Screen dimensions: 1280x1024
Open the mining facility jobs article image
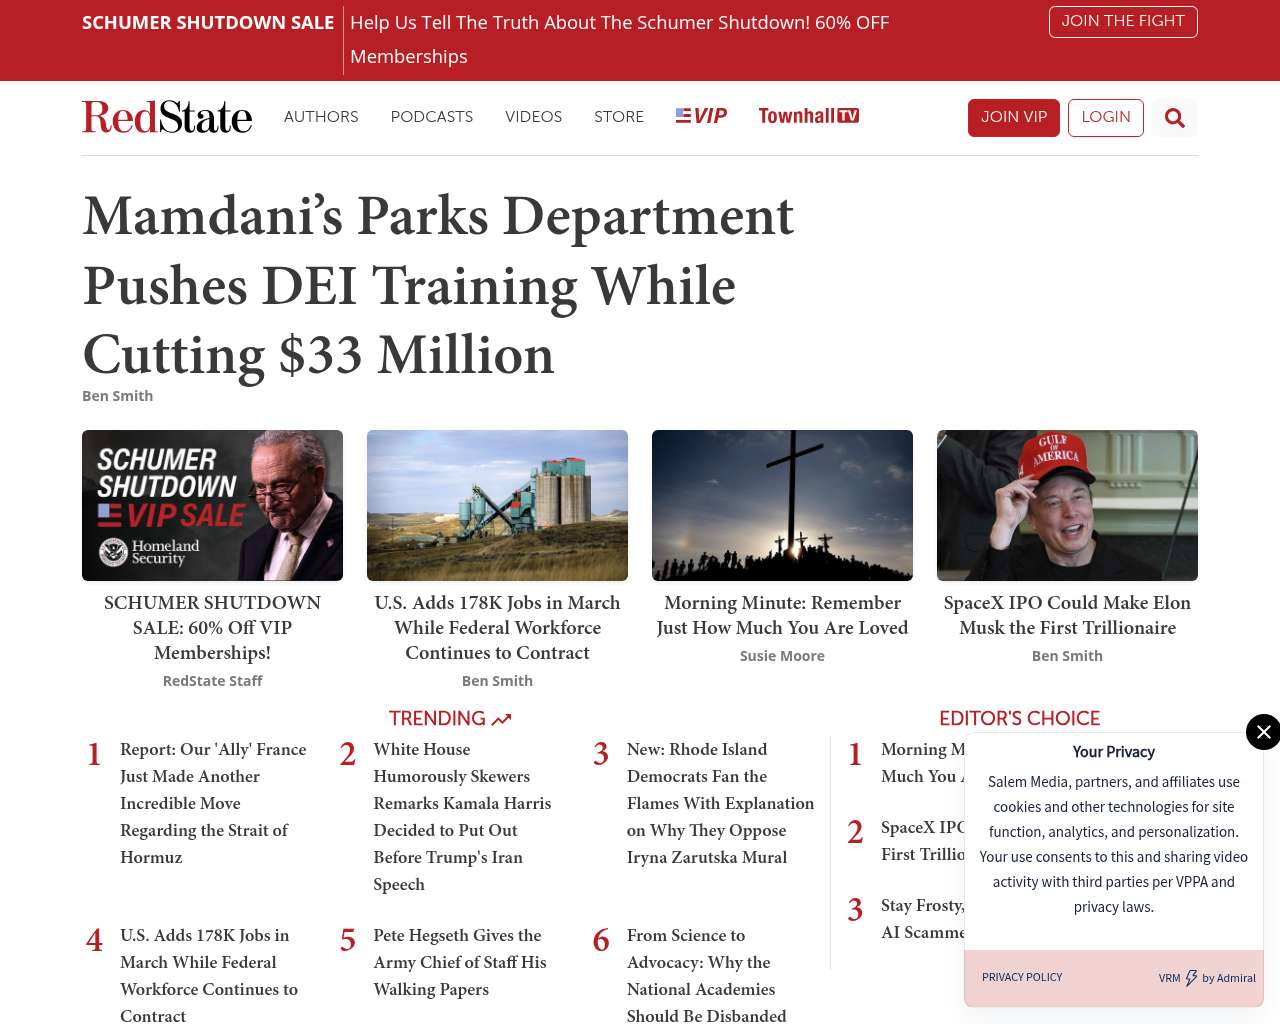click(x=497, y=505)
